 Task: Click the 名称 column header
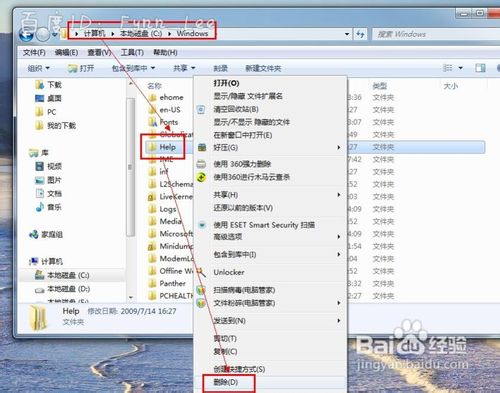pyautogui.click(x=154, y=86)
